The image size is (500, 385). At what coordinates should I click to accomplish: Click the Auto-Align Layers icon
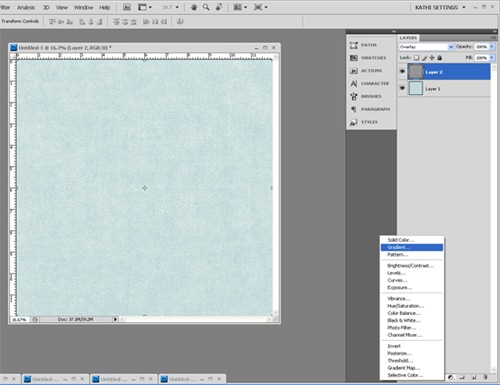coord(180,22)
